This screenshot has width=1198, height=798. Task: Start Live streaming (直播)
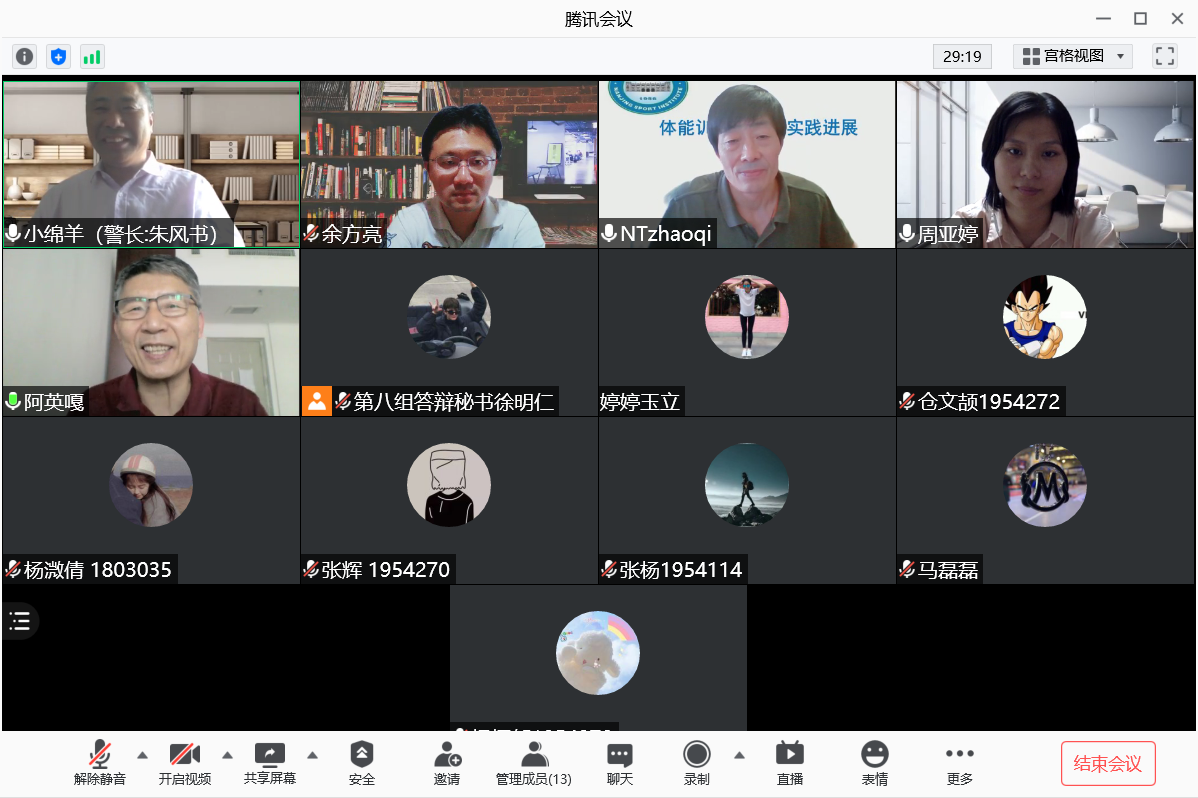pos(790,763)
